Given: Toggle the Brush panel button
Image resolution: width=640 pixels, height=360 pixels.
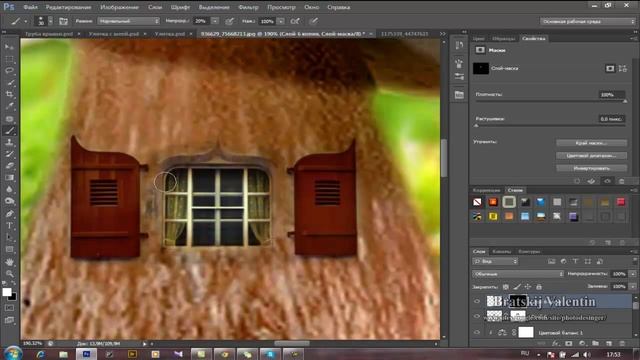Looking at the screenshot, I should [63, 21].
